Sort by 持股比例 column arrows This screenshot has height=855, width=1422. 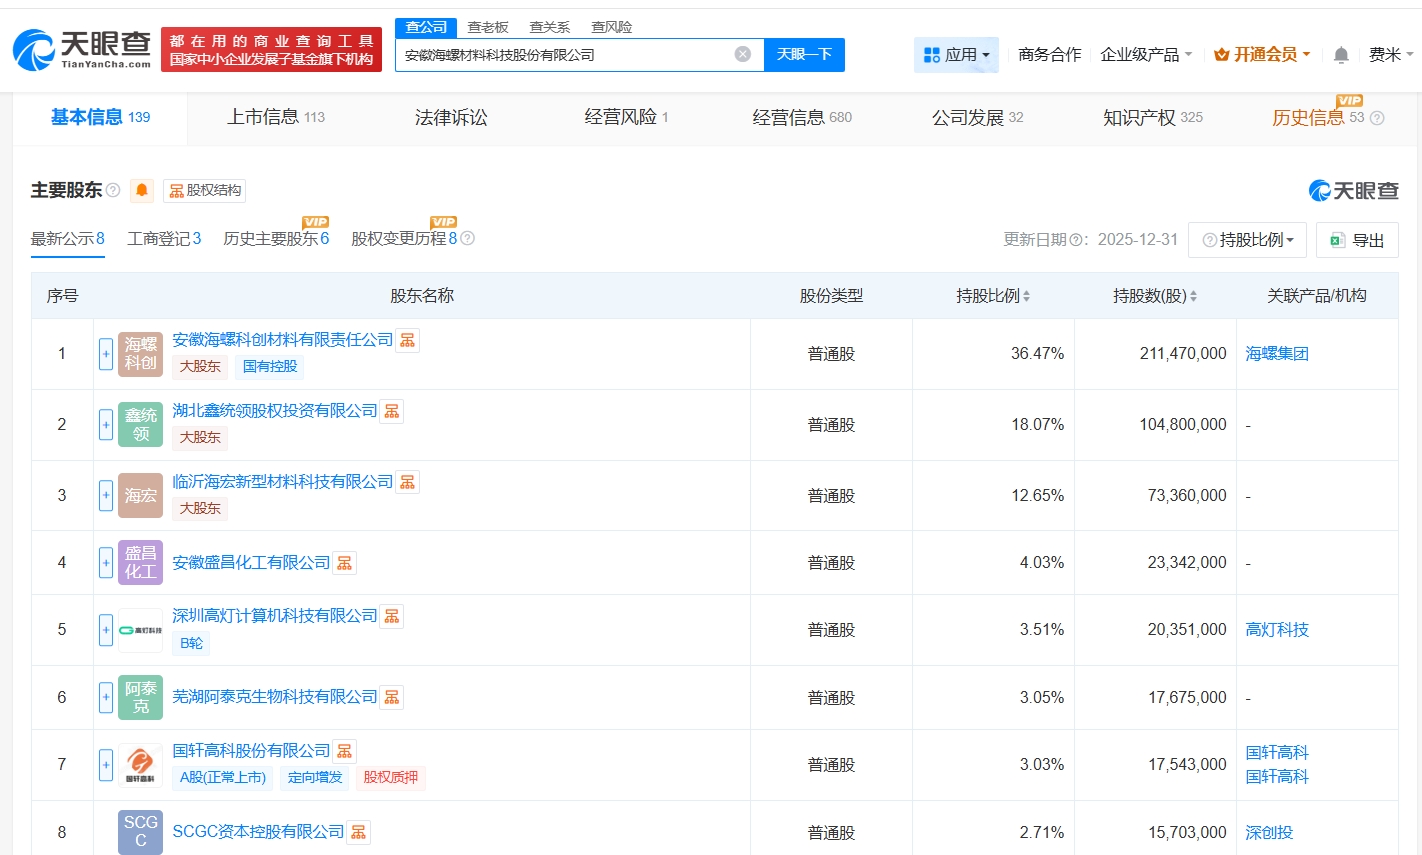tap(1026, 296)
